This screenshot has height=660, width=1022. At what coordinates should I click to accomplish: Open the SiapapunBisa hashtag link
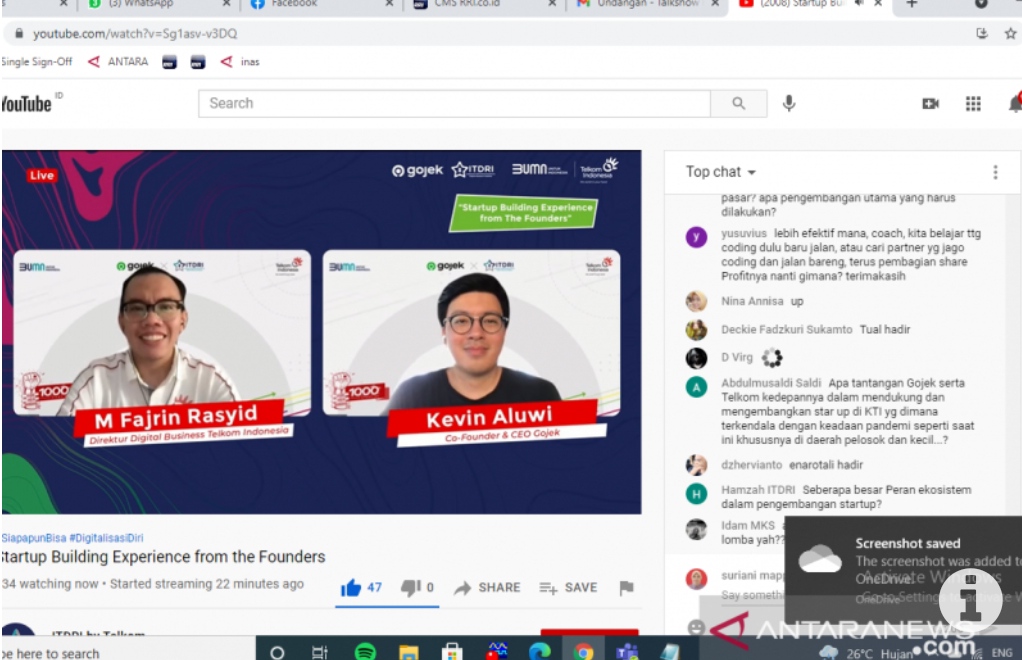tap(33, 538)
